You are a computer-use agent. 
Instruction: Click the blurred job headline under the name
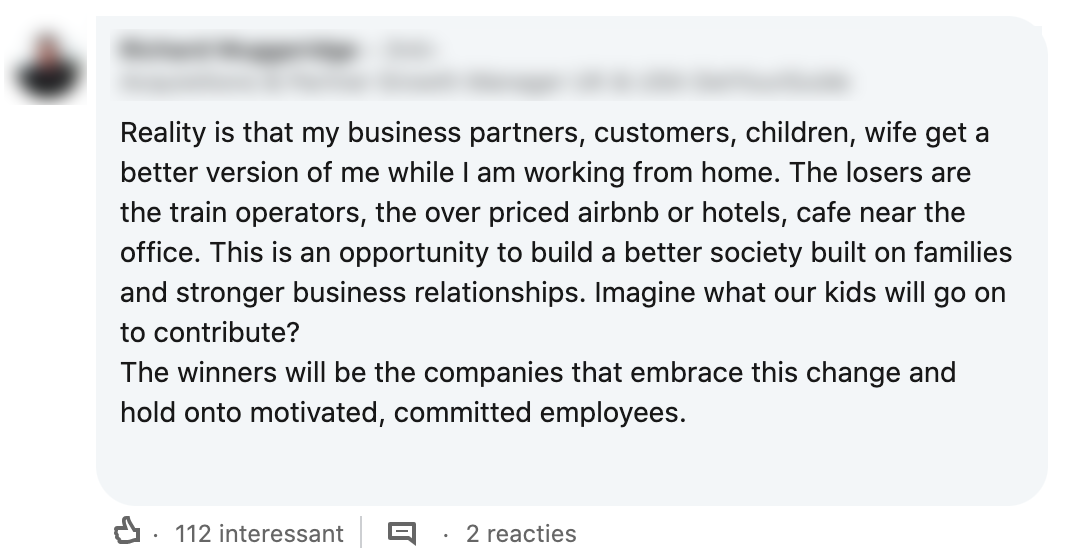[484, 79]
